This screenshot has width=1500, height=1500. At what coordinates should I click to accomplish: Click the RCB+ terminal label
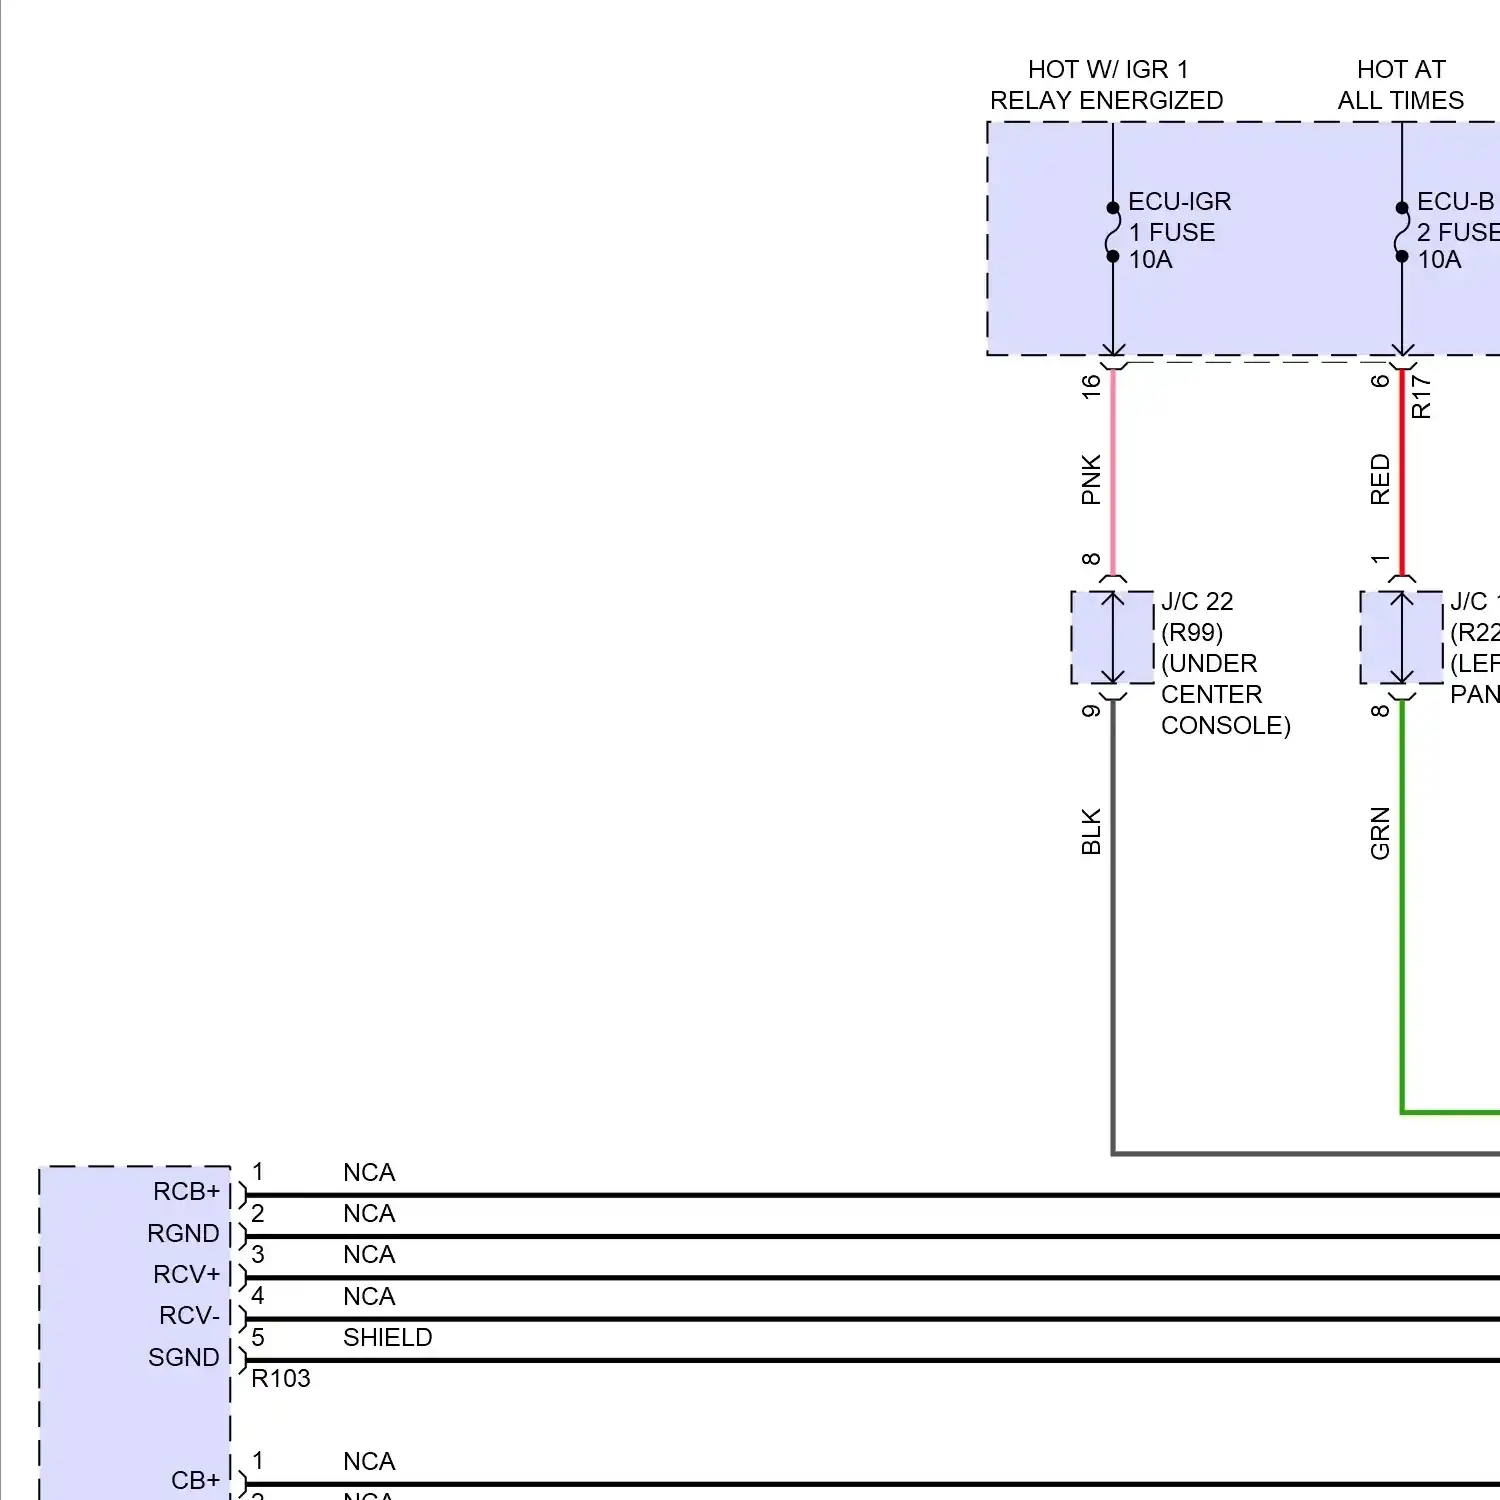click(x=186, y=1192)
